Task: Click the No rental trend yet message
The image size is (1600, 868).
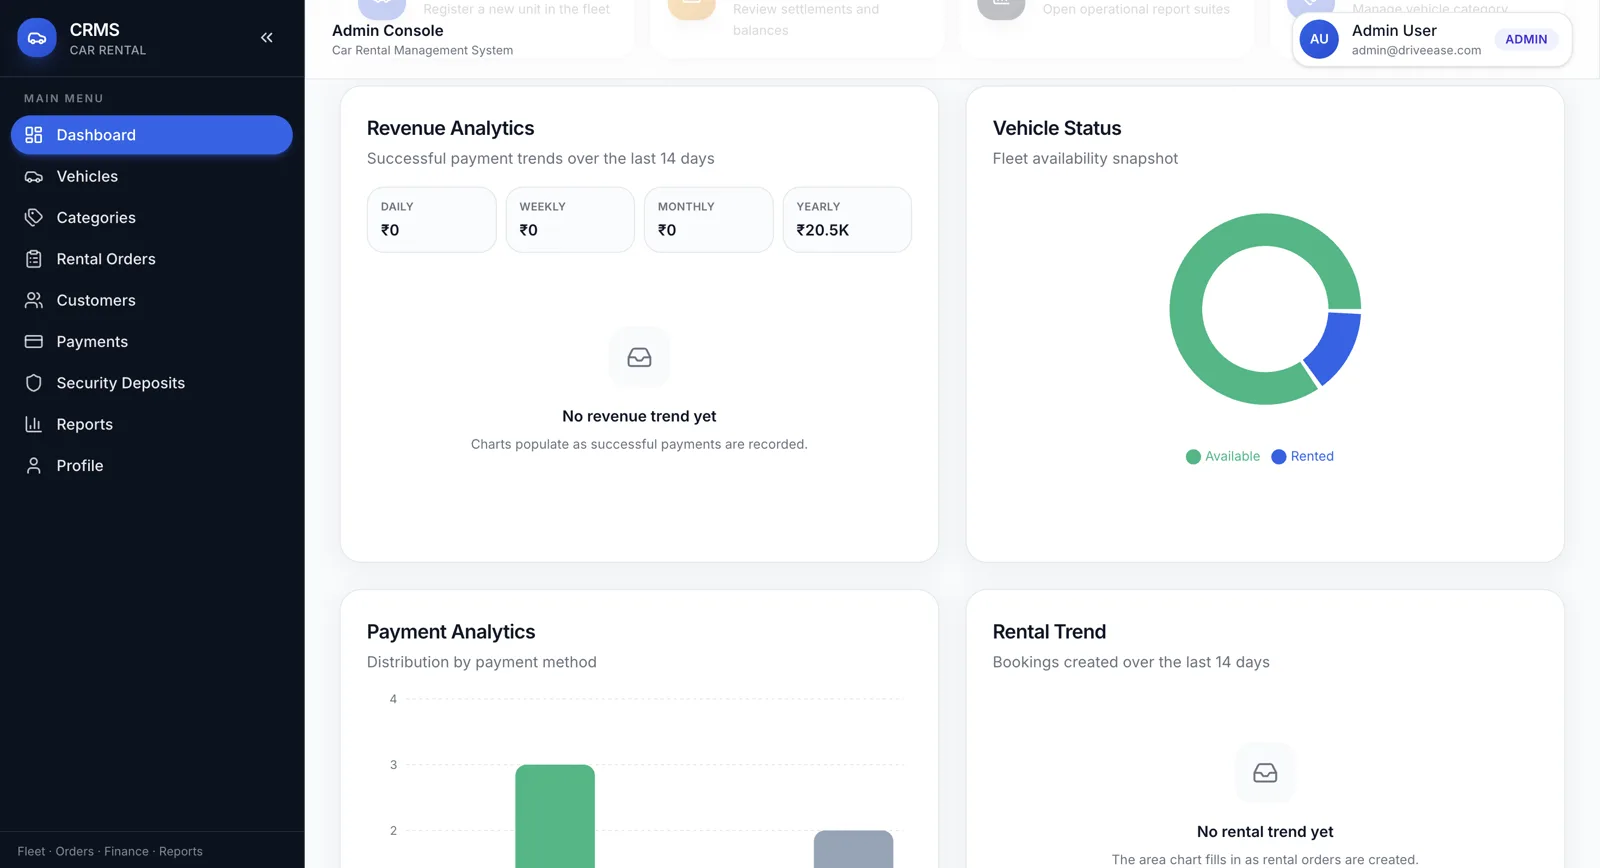Action: coord(1265,832)
